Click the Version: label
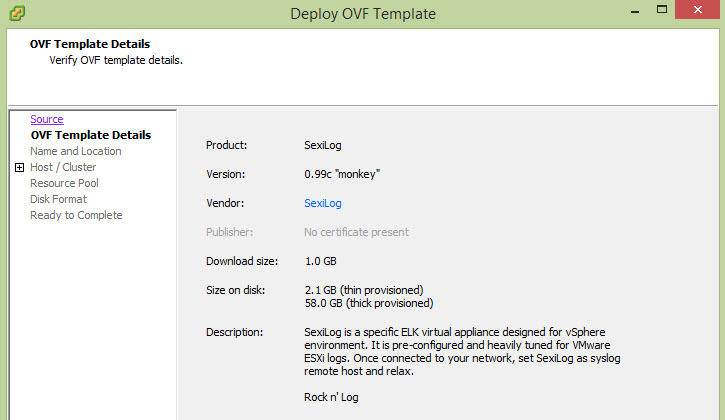This screenshot has width=725, height=420. (226, 174)
